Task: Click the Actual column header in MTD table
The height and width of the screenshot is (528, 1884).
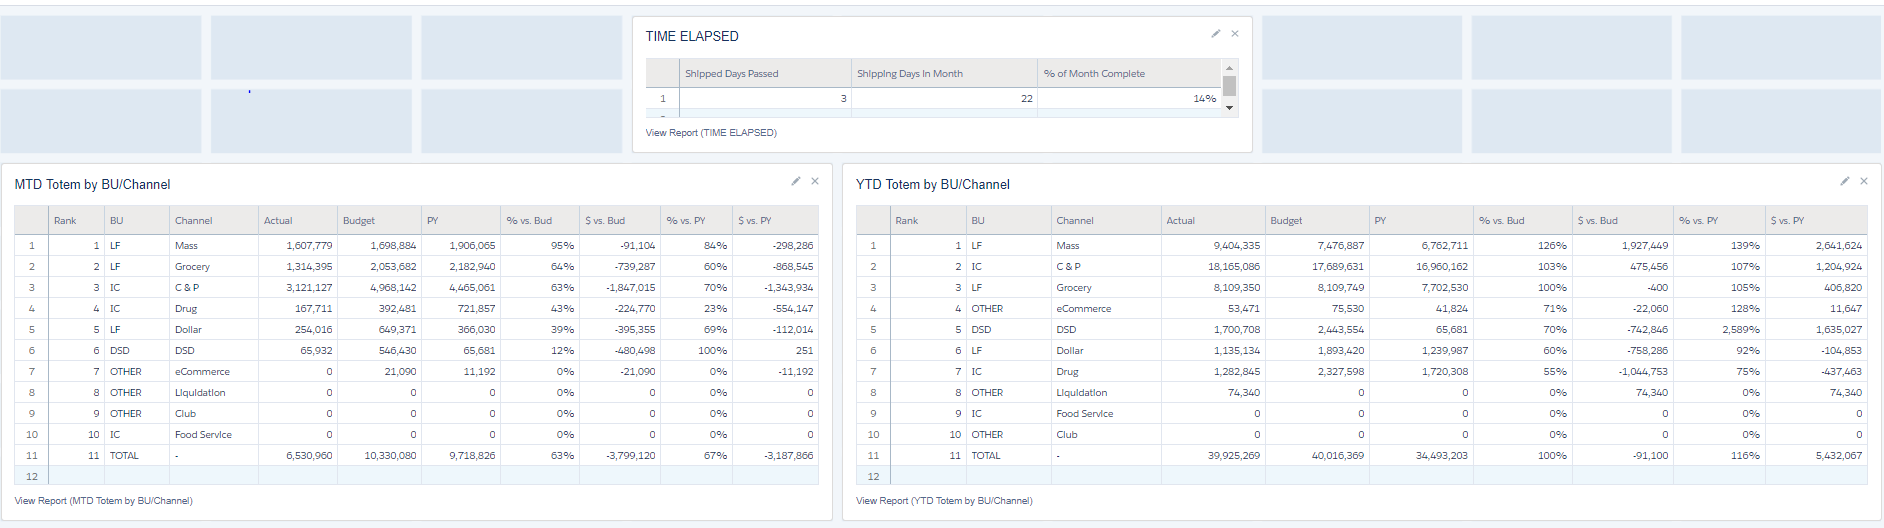Action: tap(278, 221)
